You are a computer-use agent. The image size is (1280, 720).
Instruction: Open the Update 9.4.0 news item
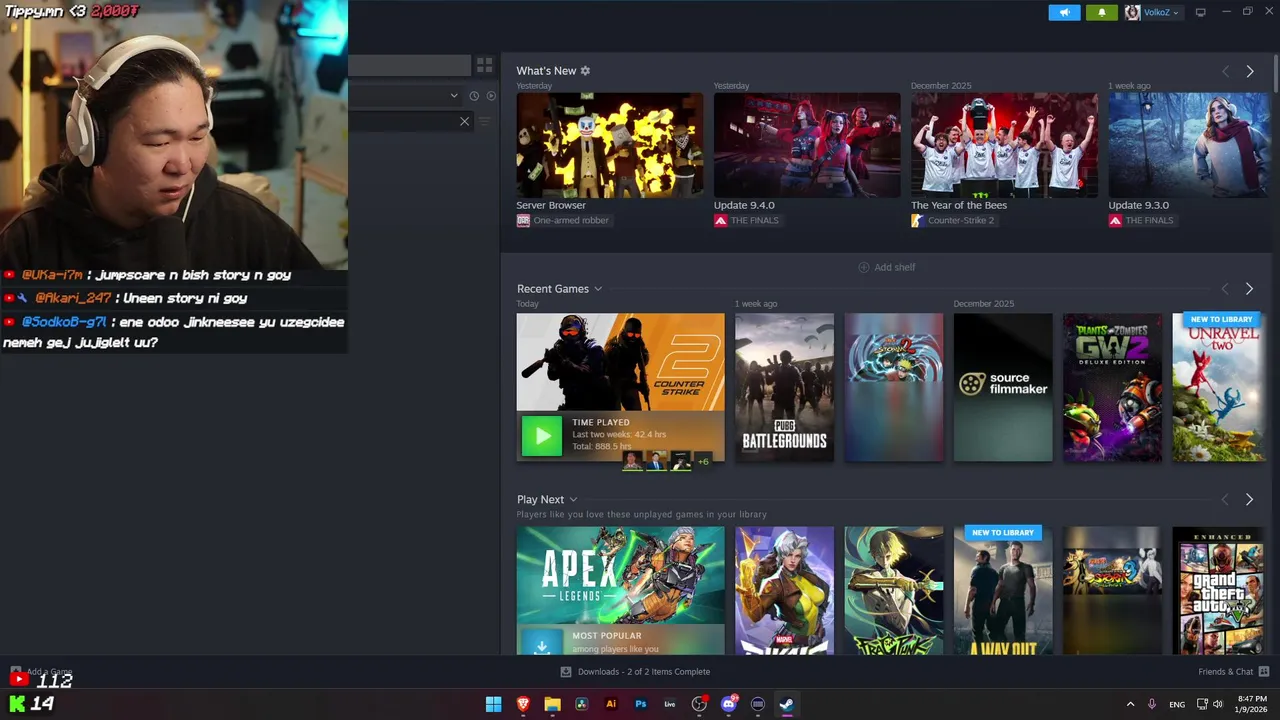pos(807,145)
